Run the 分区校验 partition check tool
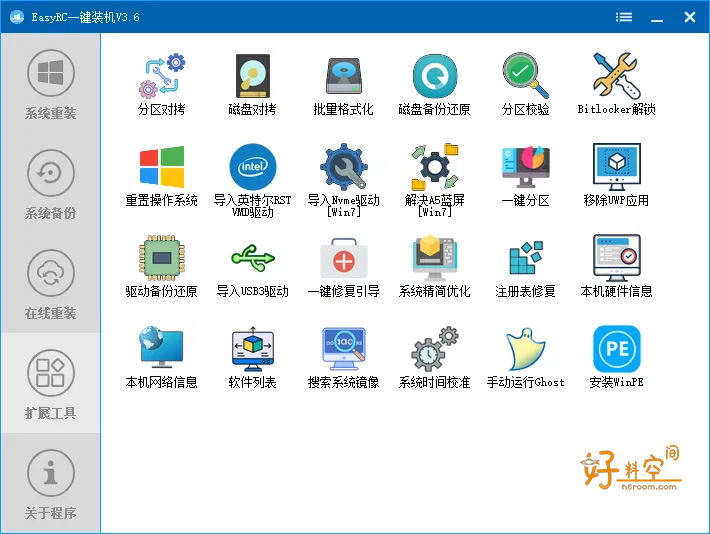Viewport: 710px width, 534px height. click(525, 85)
